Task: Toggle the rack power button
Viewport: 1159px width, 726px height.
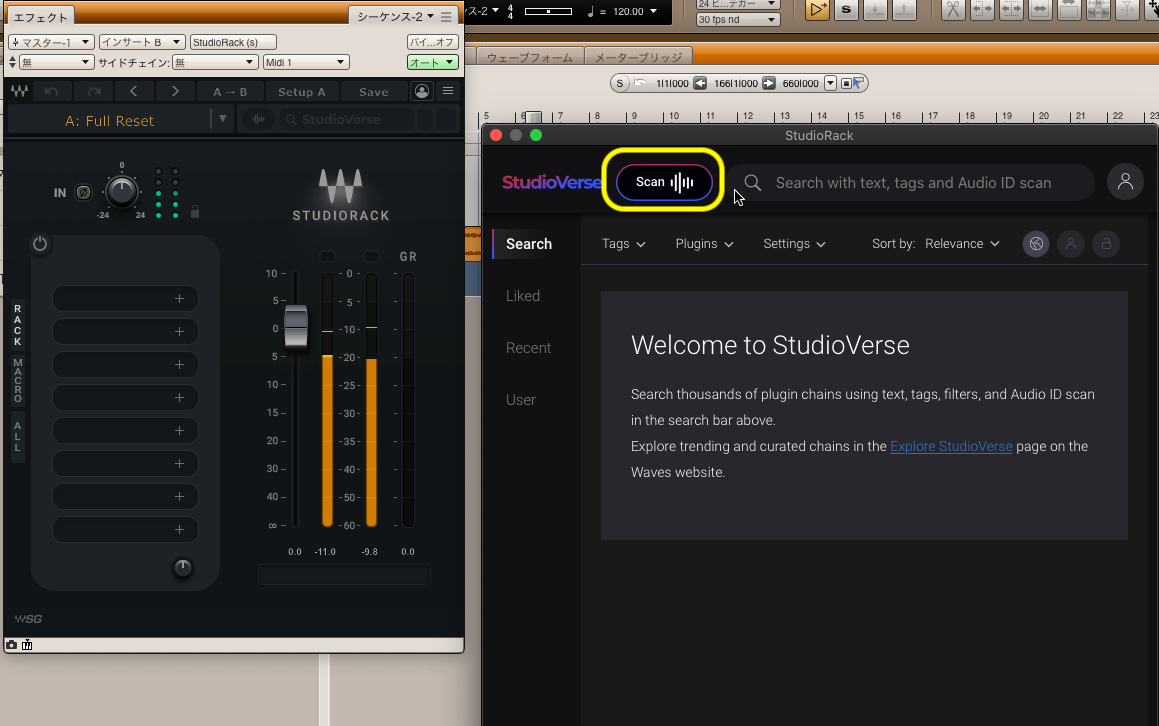Action: (x=40, y=244)
